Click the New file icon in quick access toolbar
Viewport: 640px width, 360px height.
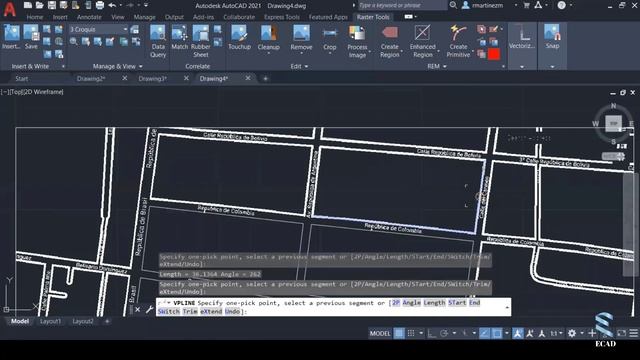[x=27, y=5]
